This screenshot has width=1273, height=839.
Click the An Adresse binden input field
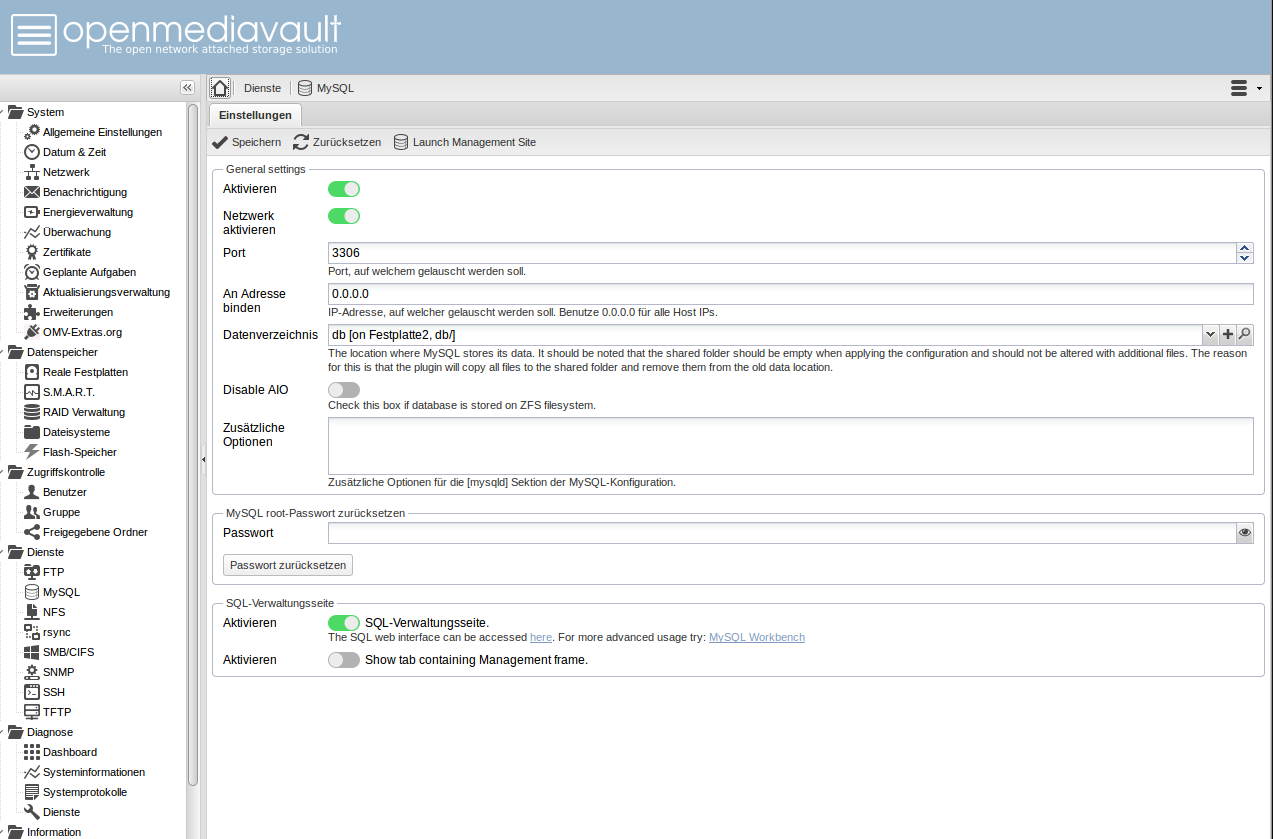790,294
